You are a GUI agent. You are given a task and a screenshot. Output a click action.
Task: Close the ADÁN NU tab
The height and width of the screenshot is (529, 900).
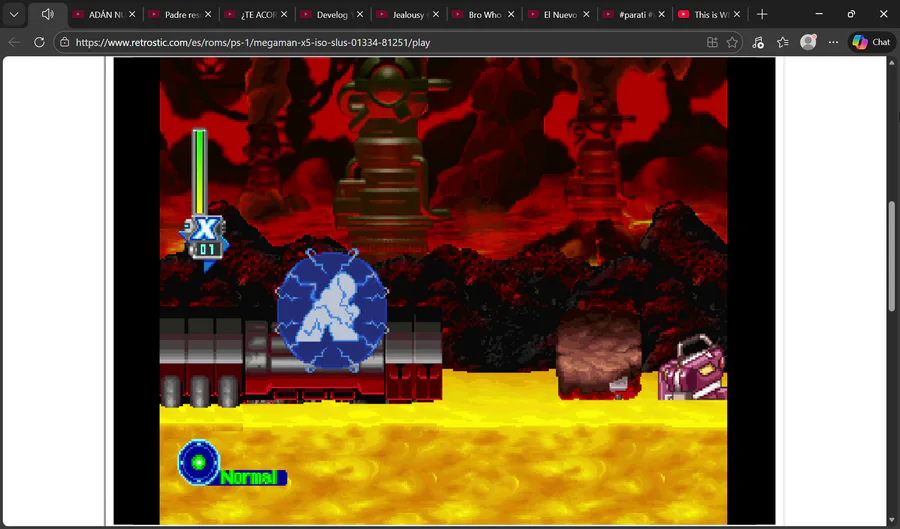132,14
